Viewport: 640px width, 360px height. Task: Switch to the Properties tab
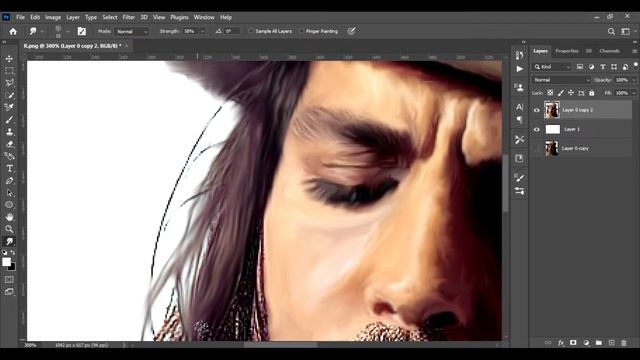point(567,51)
